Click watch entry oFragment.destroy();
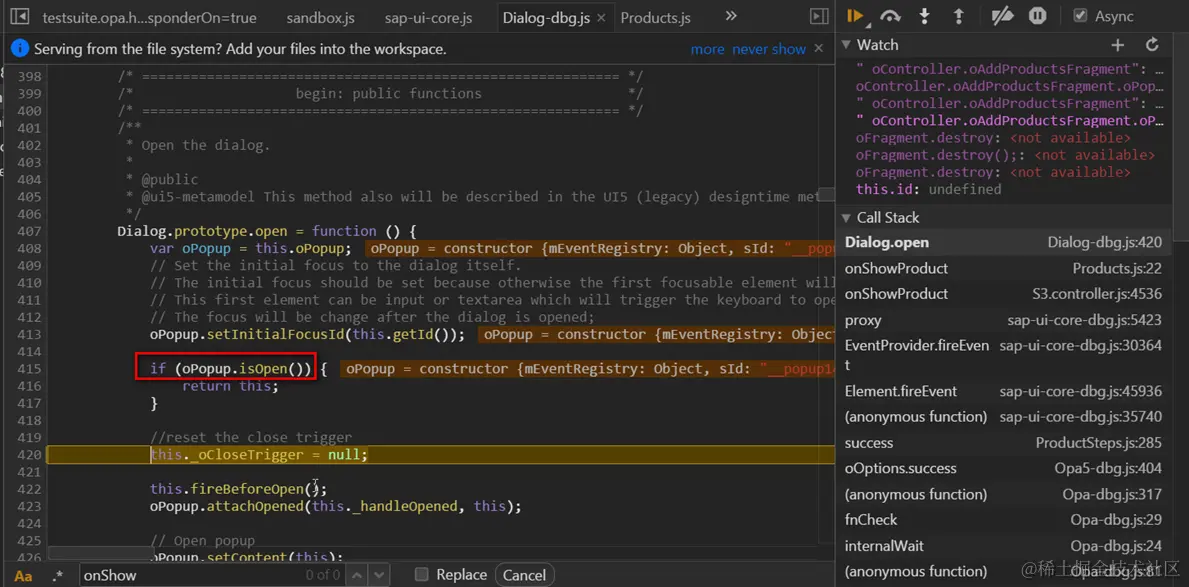This screenshot has height=587, width=1189. click(1005, 155)
